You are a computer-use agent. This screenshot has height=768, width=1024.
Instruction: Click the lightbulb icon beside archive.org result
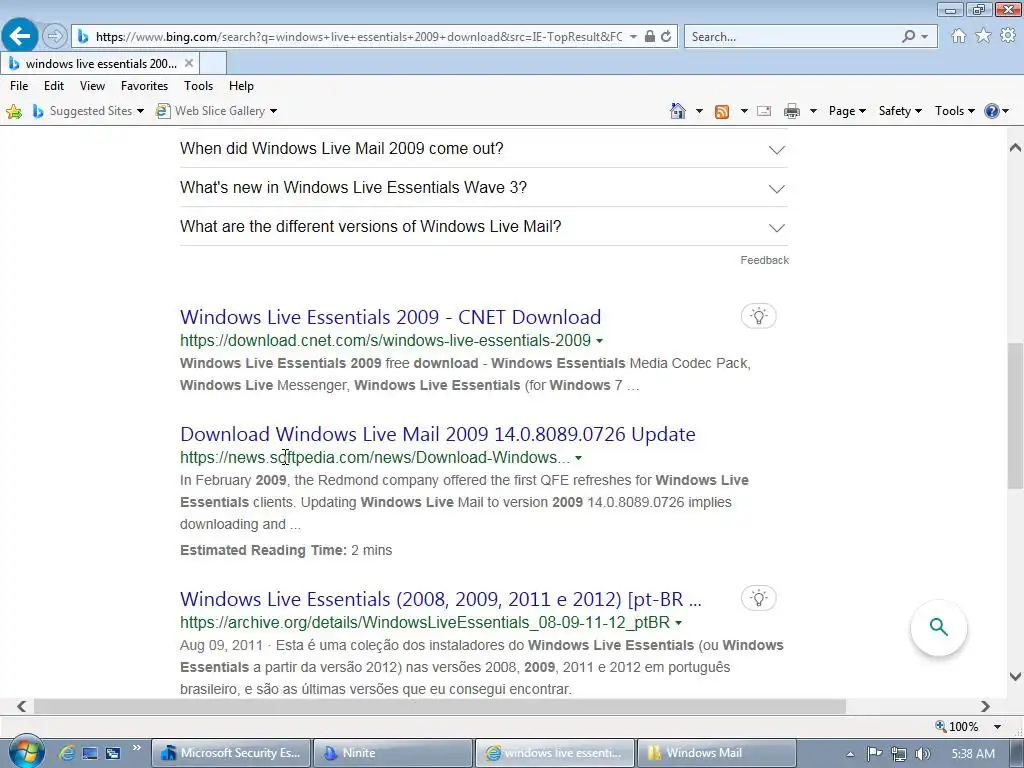(758, 598)
